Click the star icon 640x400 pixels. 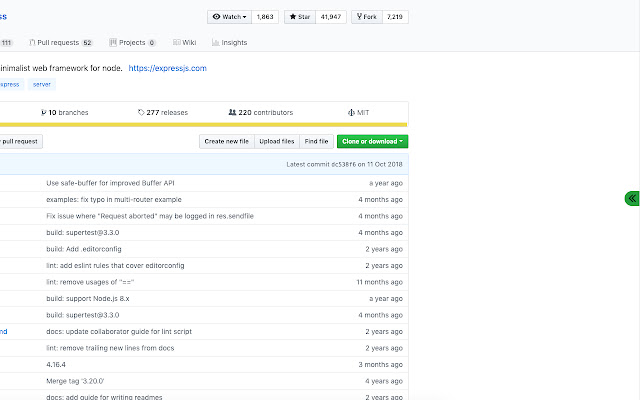pos(293,17)
